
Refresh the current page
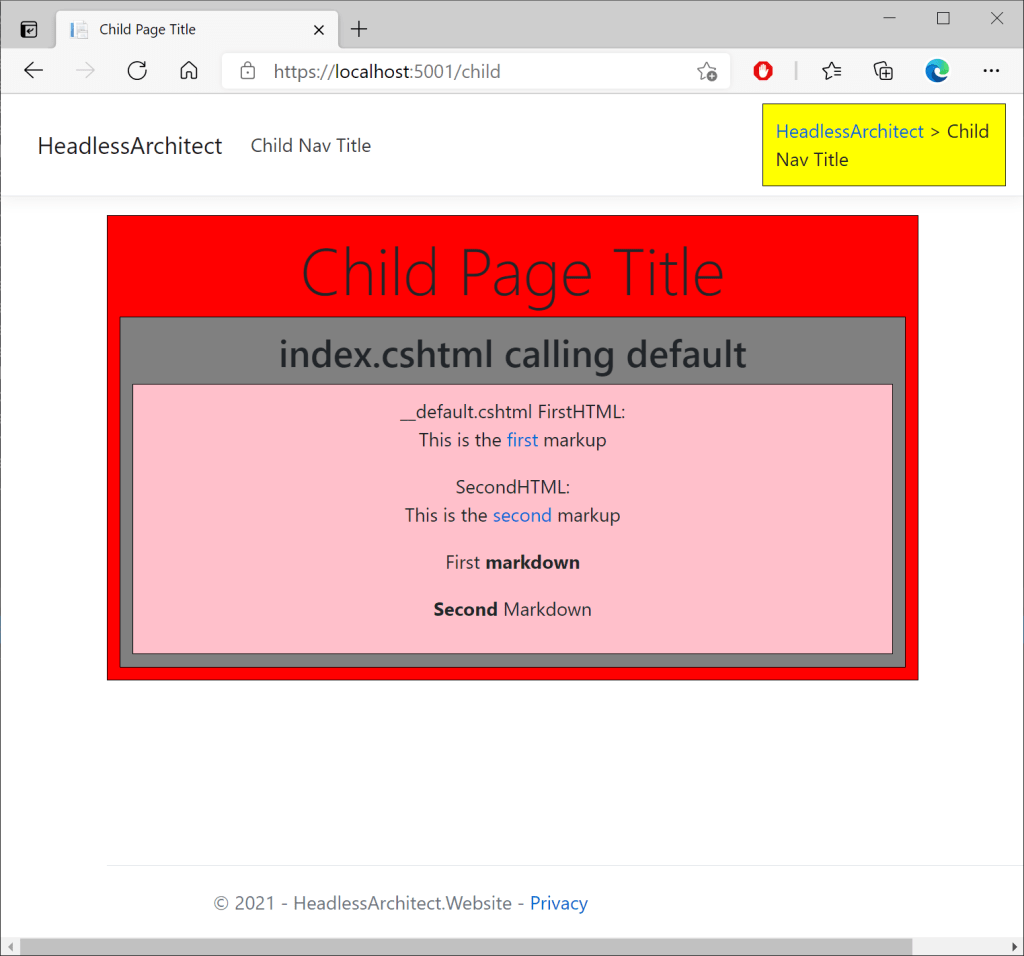[x=137, y=71]
